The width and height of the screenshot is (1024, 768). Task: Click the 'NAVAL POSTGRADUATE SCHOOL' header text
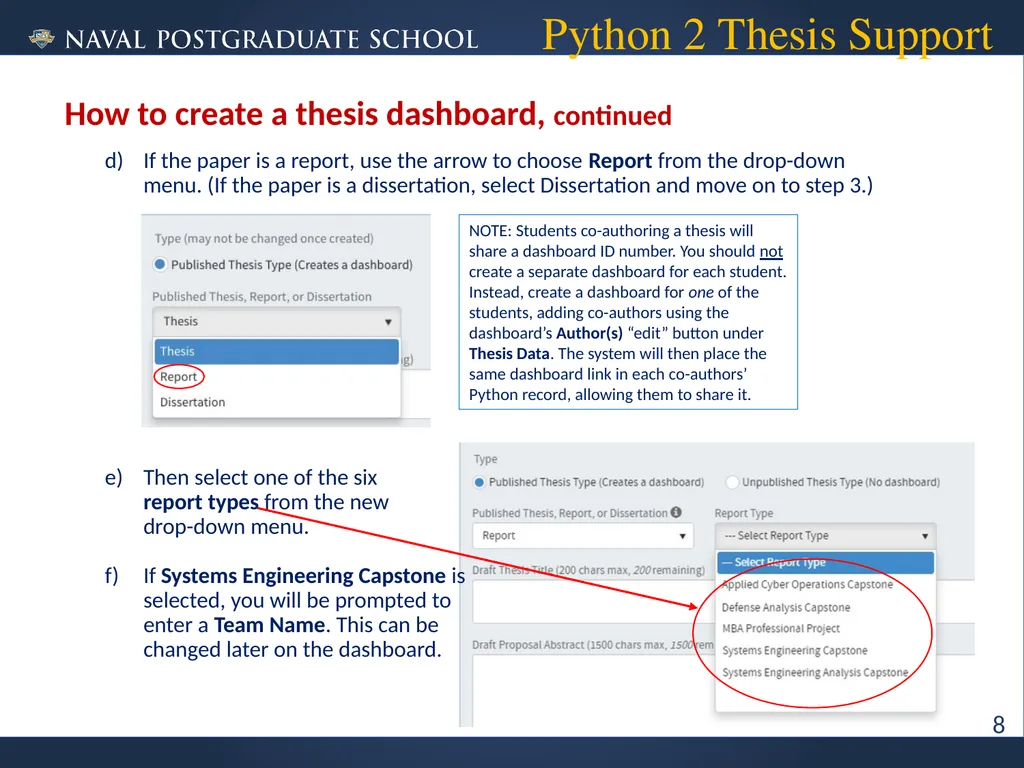coord(272,39)
